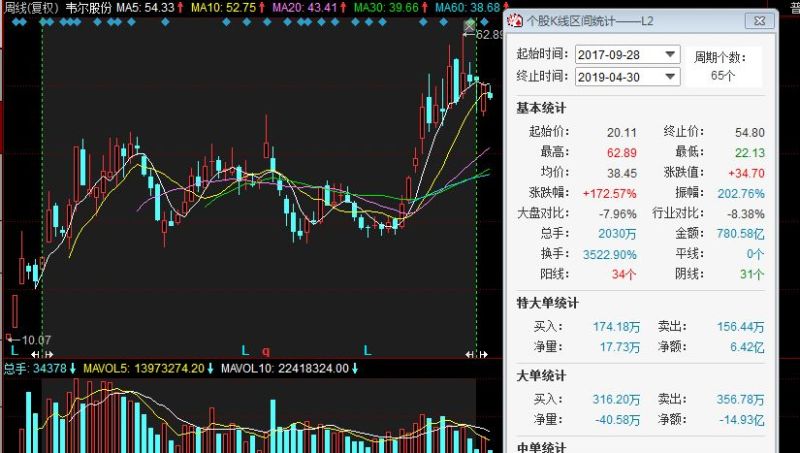The height and width of the screenshot is (453, 800).
Task: Click the 终止价 value 54.80
Action: (749, 133)
